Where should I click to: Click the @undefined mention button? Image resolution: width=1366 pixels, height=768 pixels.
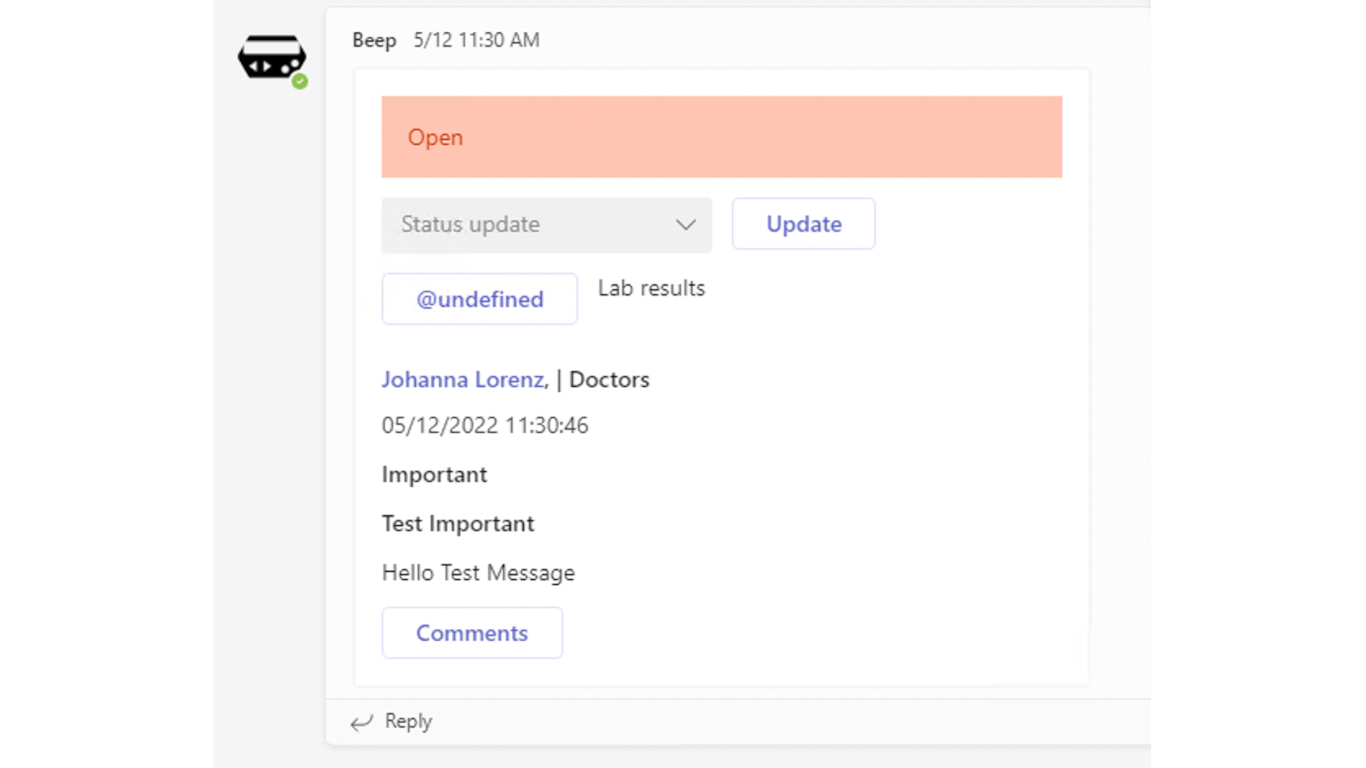tap(480, 299)
